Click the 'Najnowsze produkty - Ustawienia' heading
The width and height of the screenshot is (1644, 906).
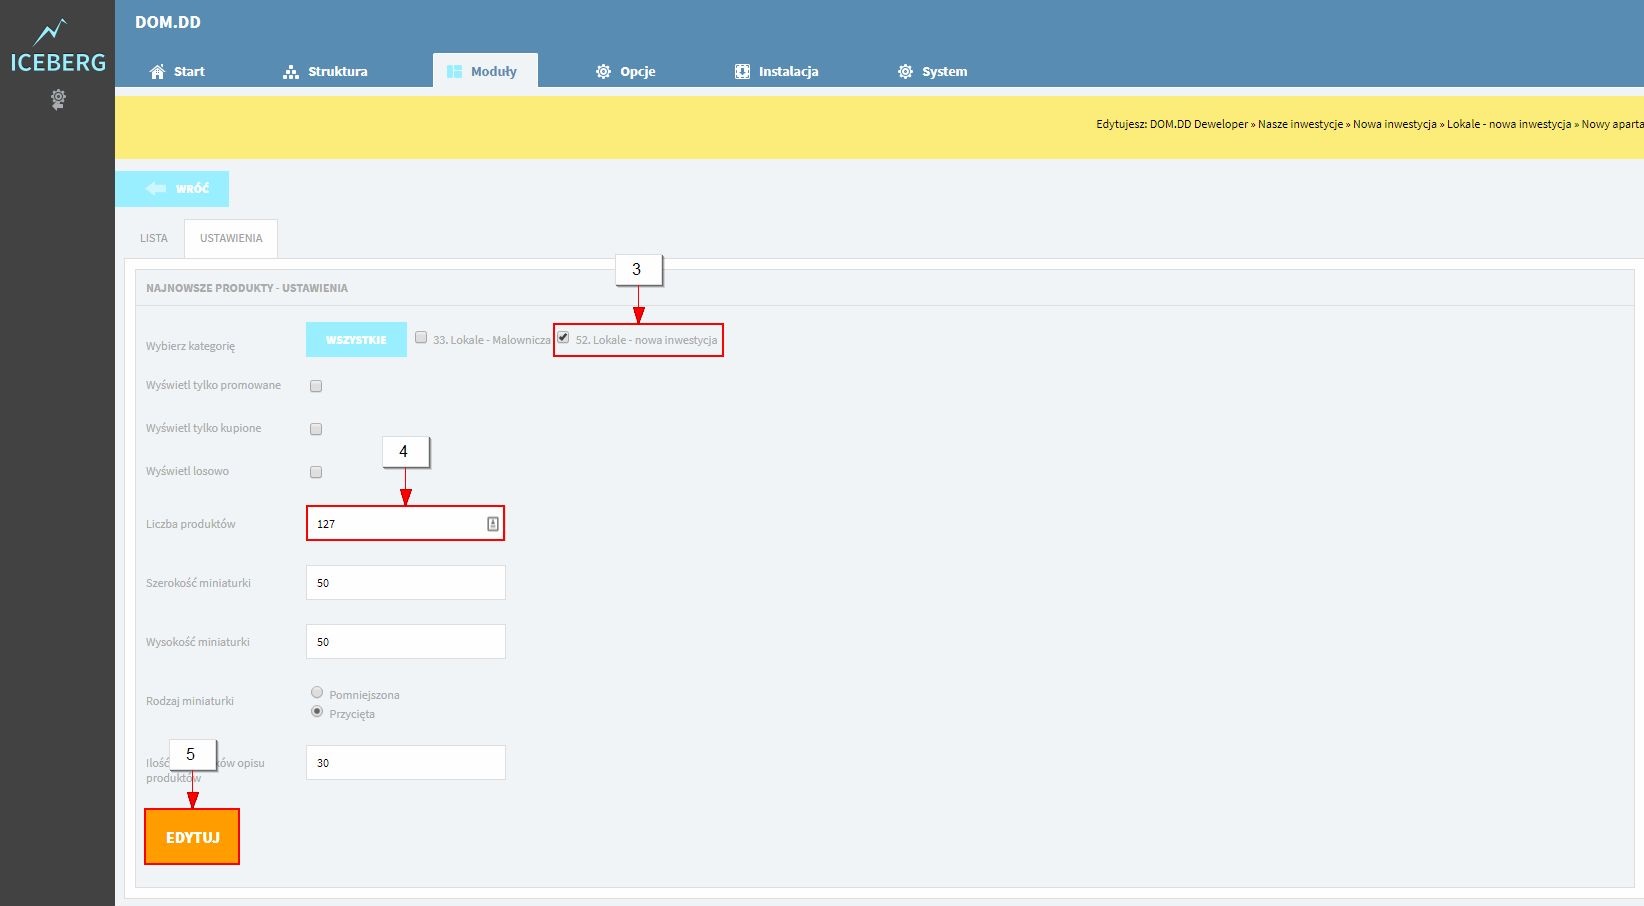coord(247,288)
